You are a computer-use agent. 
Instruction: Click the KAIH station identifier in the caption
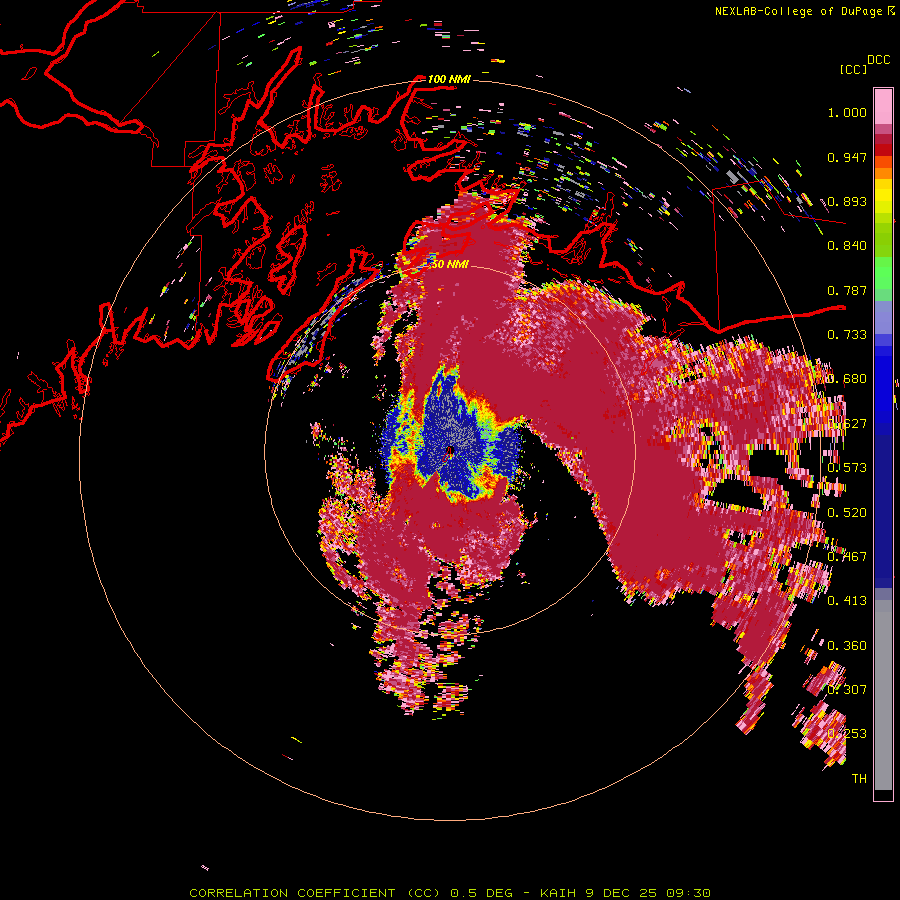pos(560,893)
